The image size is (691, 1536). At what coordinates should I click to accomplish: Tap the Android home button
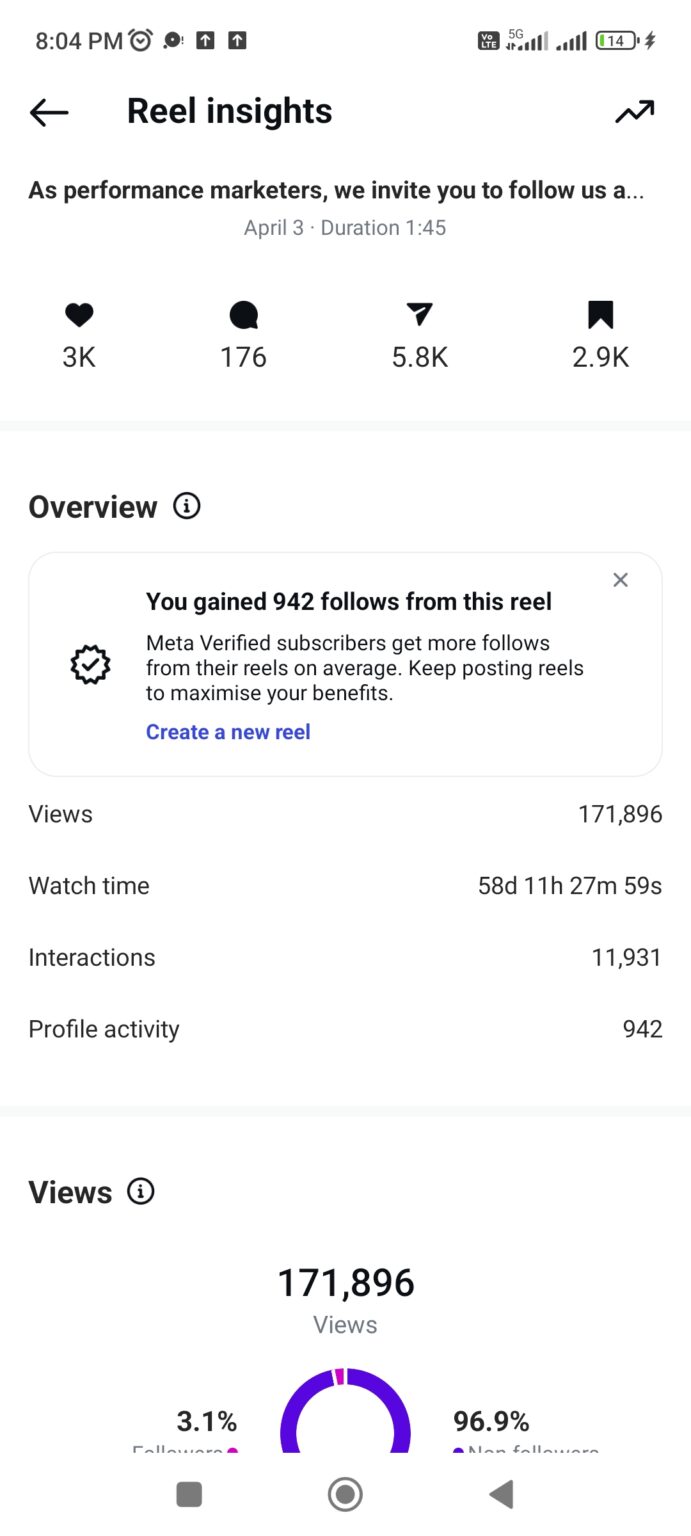[344, 1494]
